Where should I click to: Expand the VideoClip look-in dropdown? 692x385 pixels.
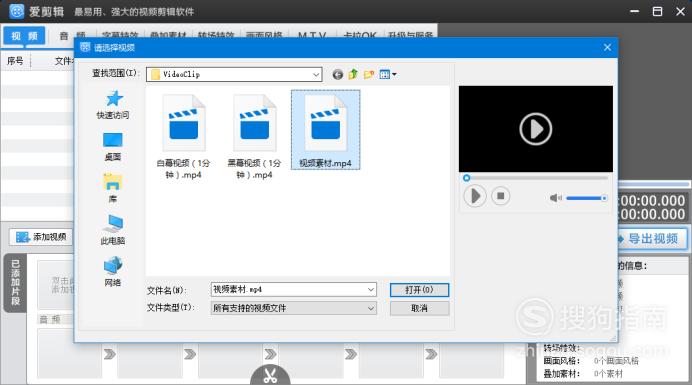pyautogui.click(x=316, y=75)
